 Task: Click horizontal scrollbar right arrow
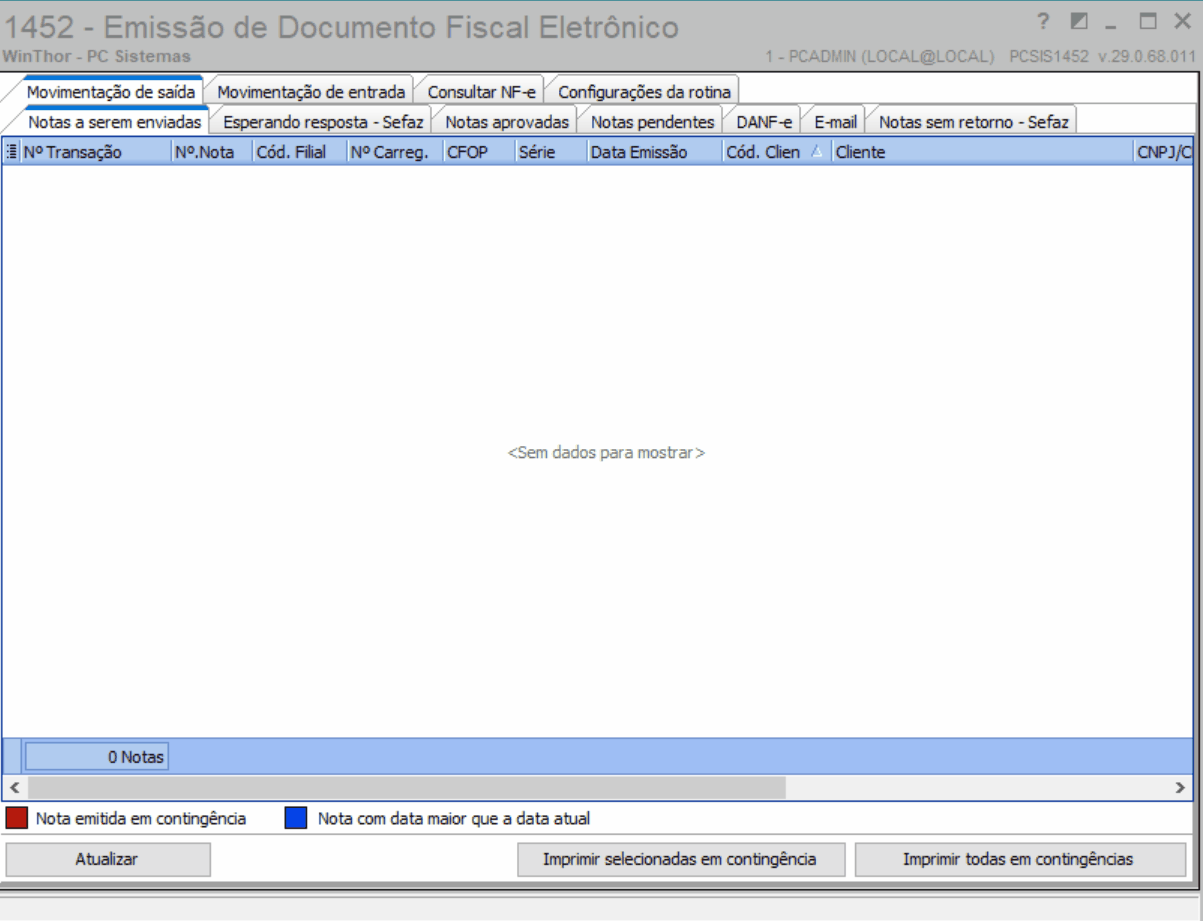1181,787
